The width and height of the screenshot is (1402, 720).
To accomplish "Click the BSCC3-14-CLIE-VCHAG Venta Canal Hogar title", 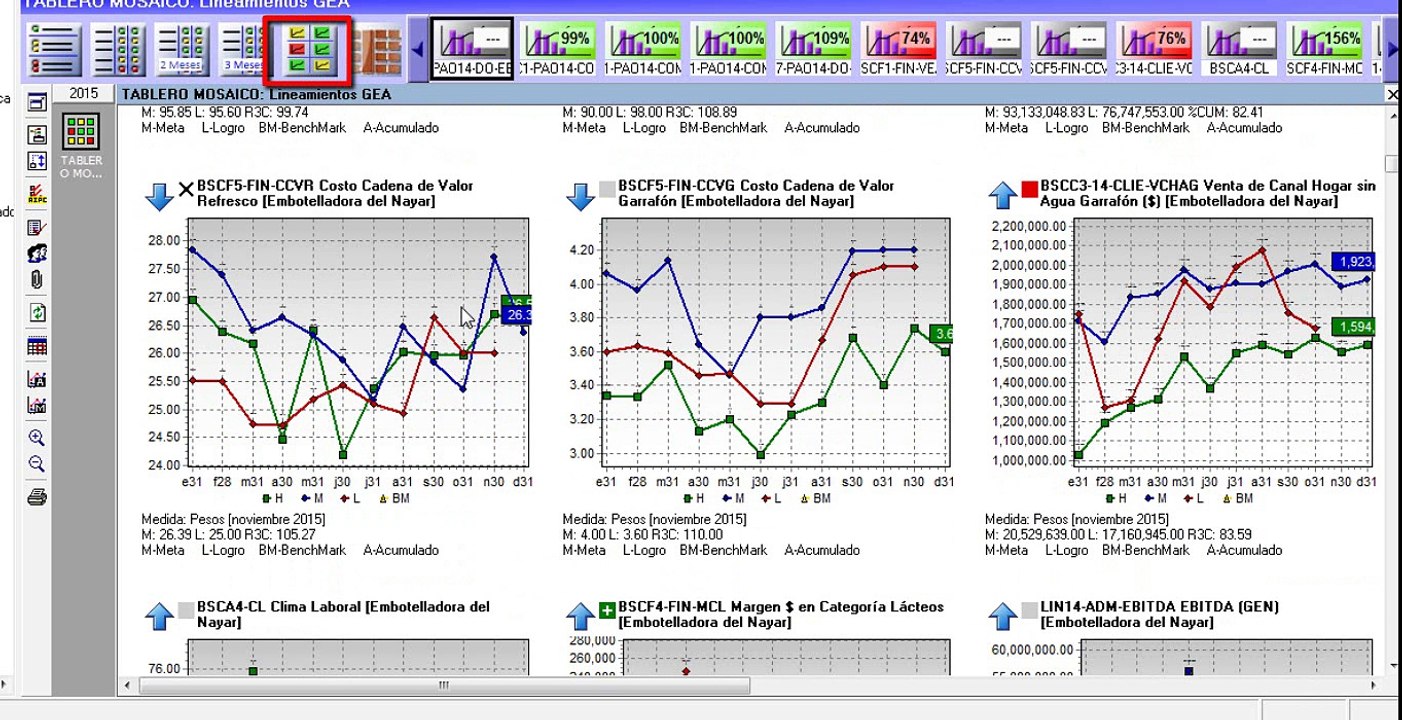I will pos(1208,193).
